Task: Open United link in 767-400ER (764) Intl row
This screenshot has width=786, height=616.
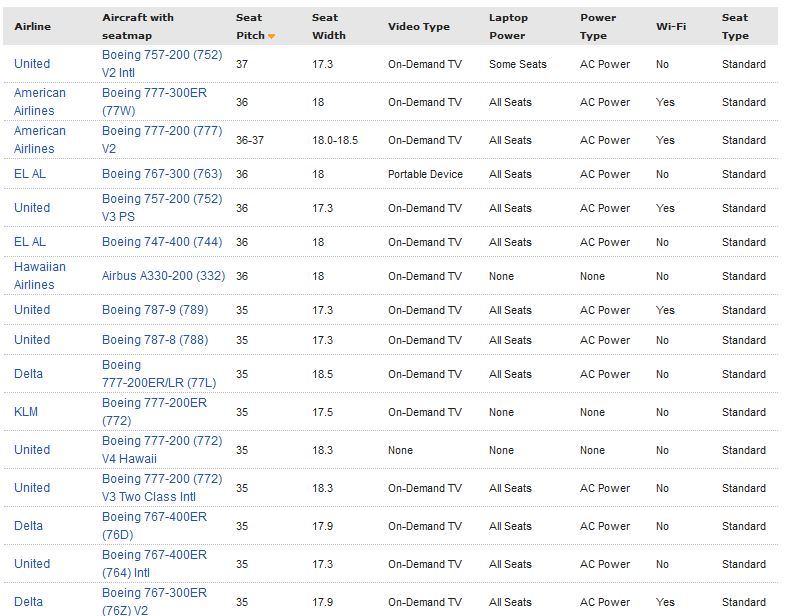Action: pos(32,564)
